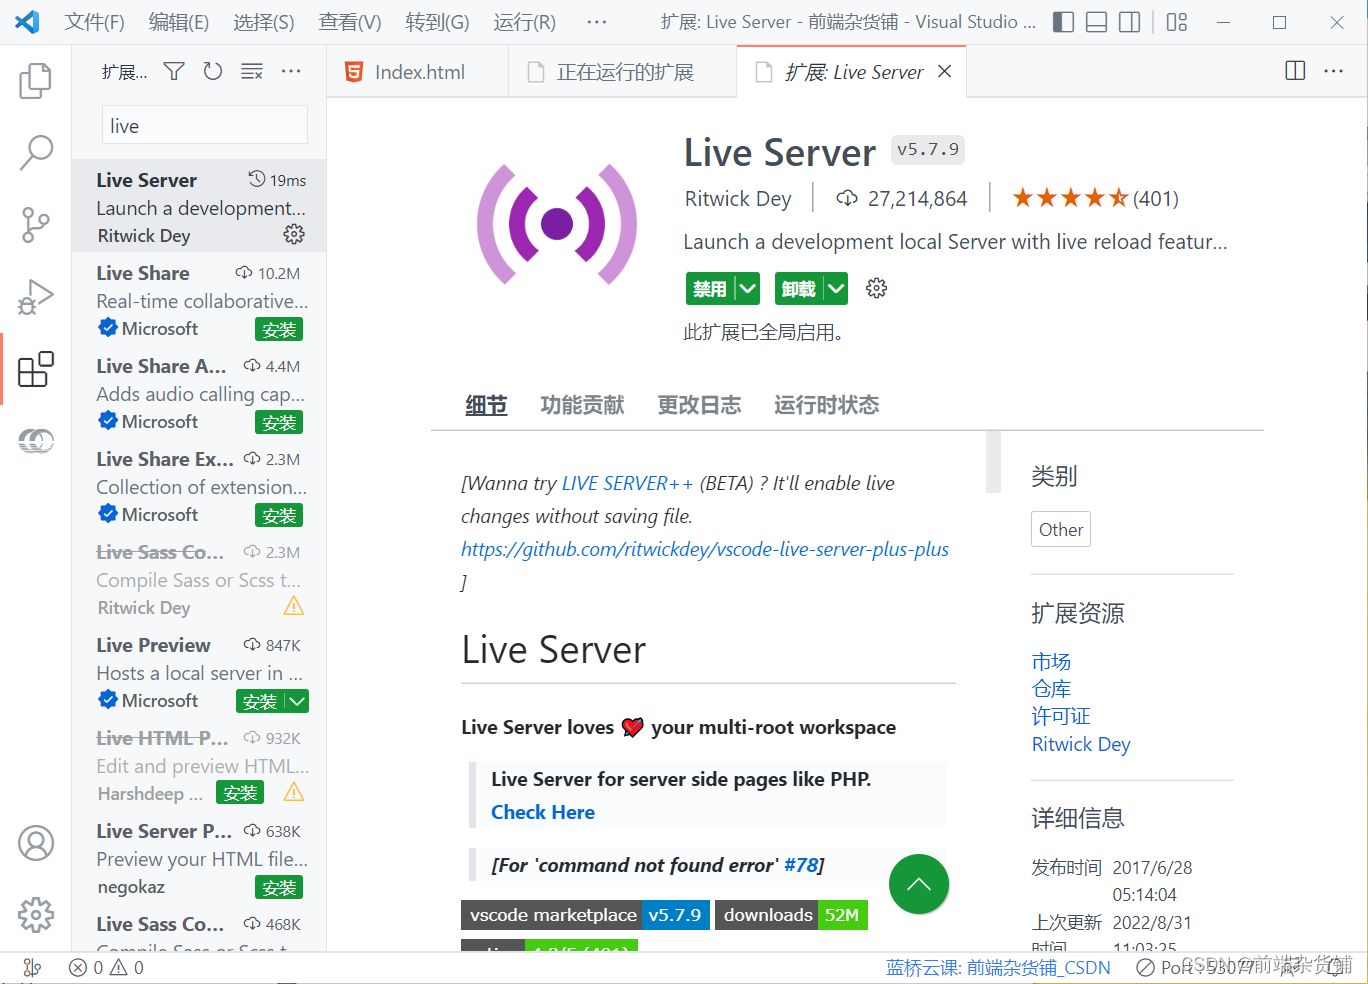Open the 文件(F) menu
Viewport: 1368px width, 984px height.
[94, 22]
